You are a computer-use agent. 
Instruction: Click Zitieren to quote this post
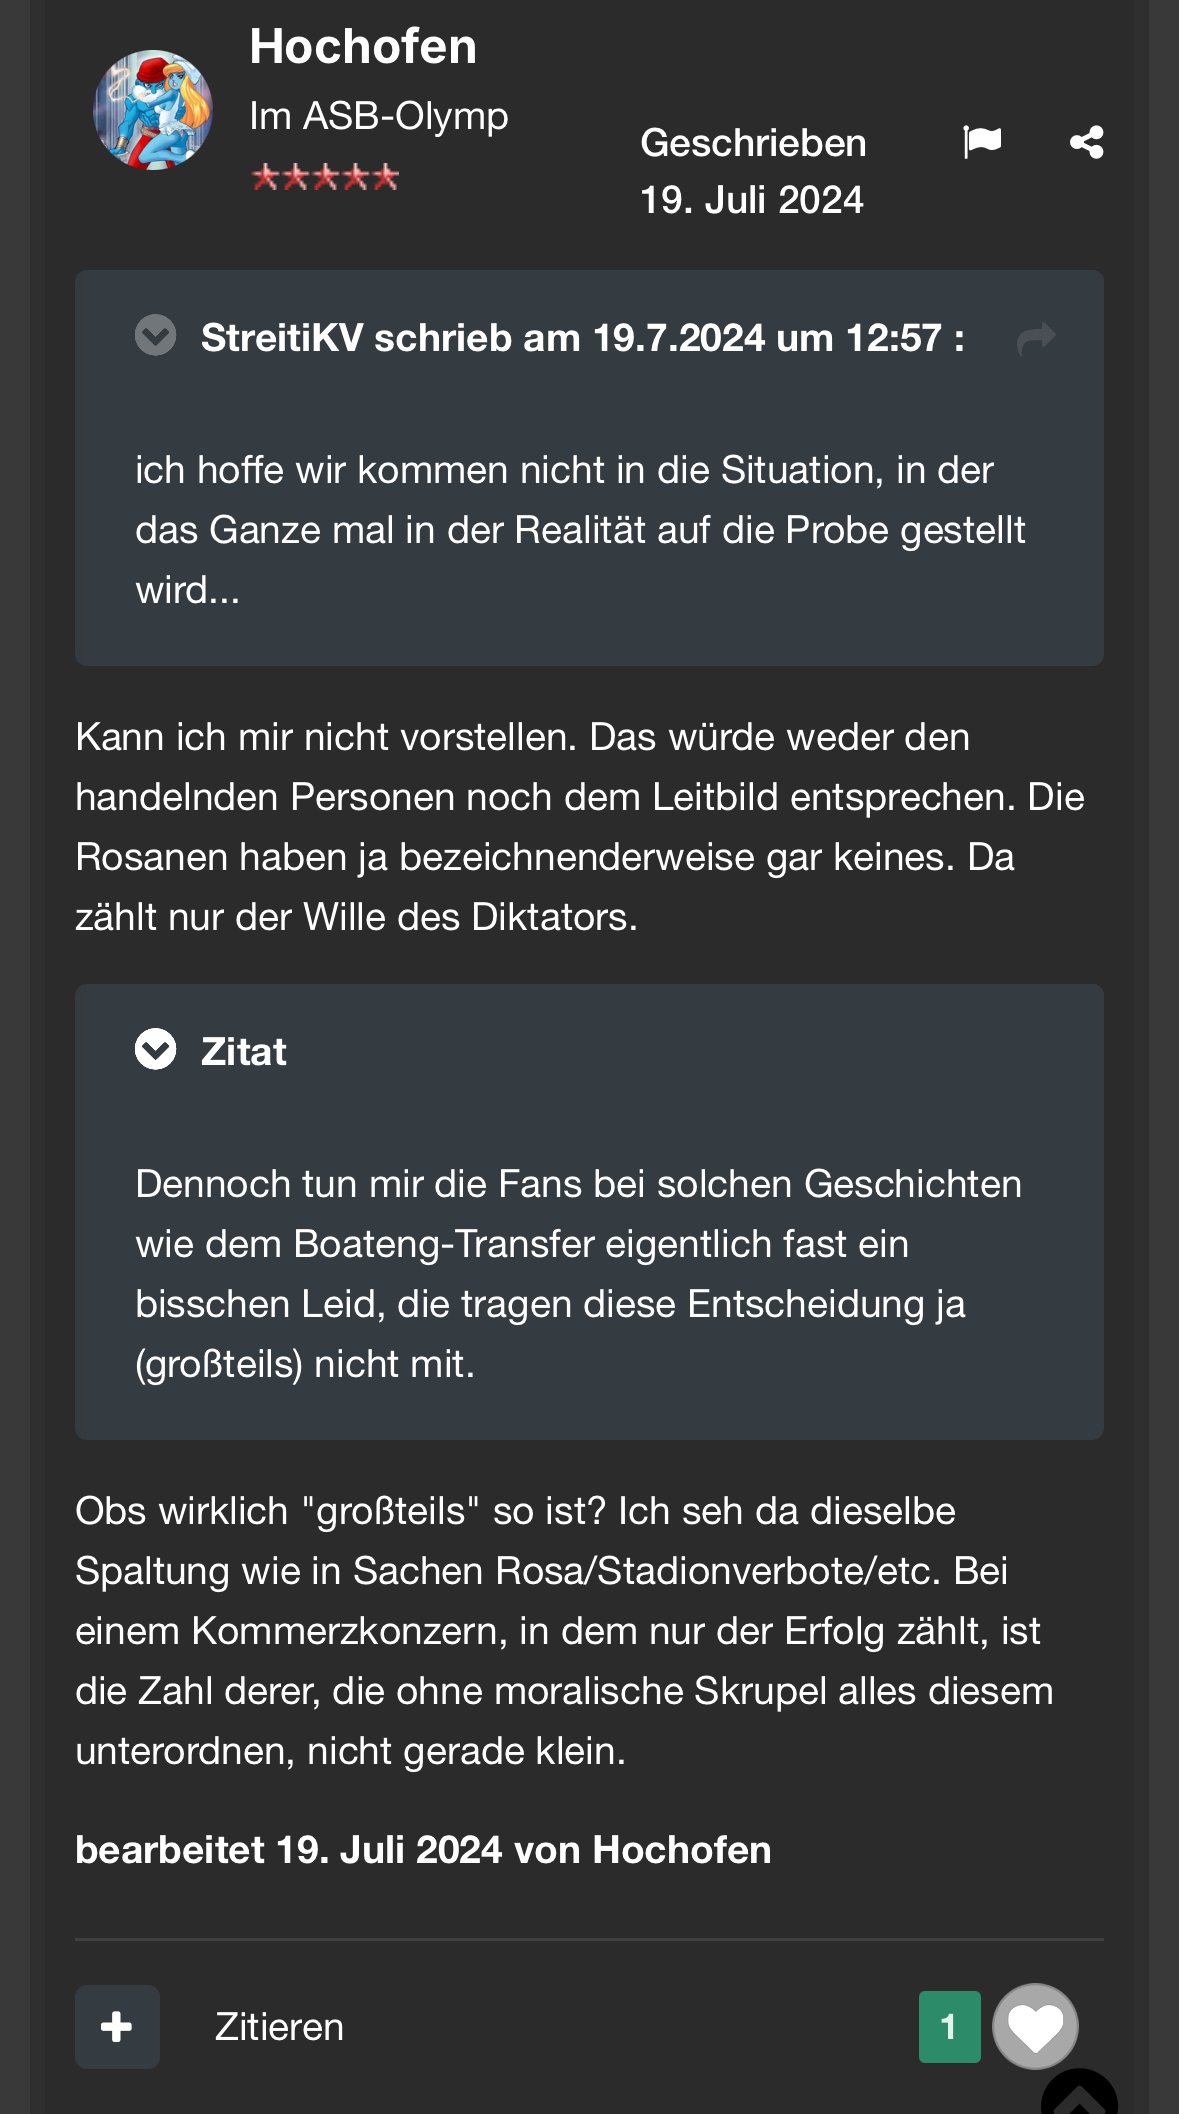(279, 2027)
